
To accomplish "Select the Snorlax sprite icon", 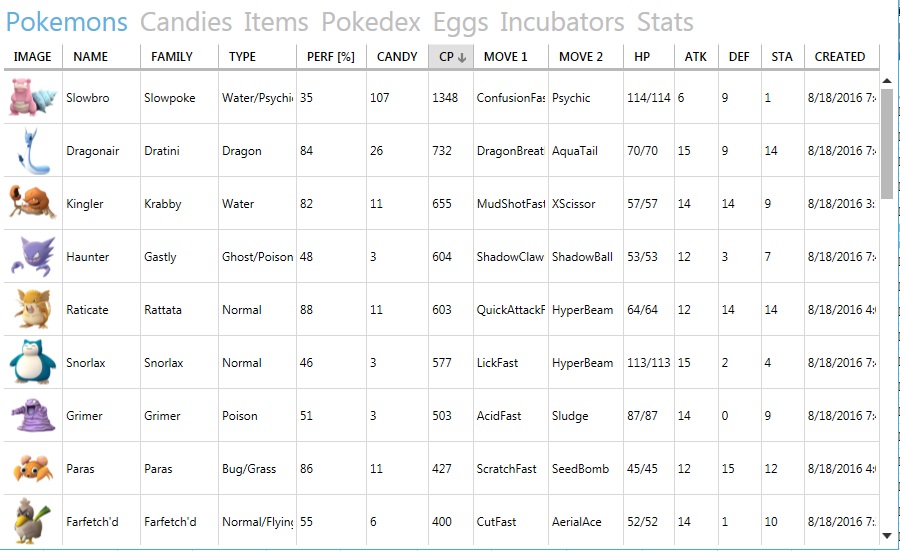I will coord(33,362).
